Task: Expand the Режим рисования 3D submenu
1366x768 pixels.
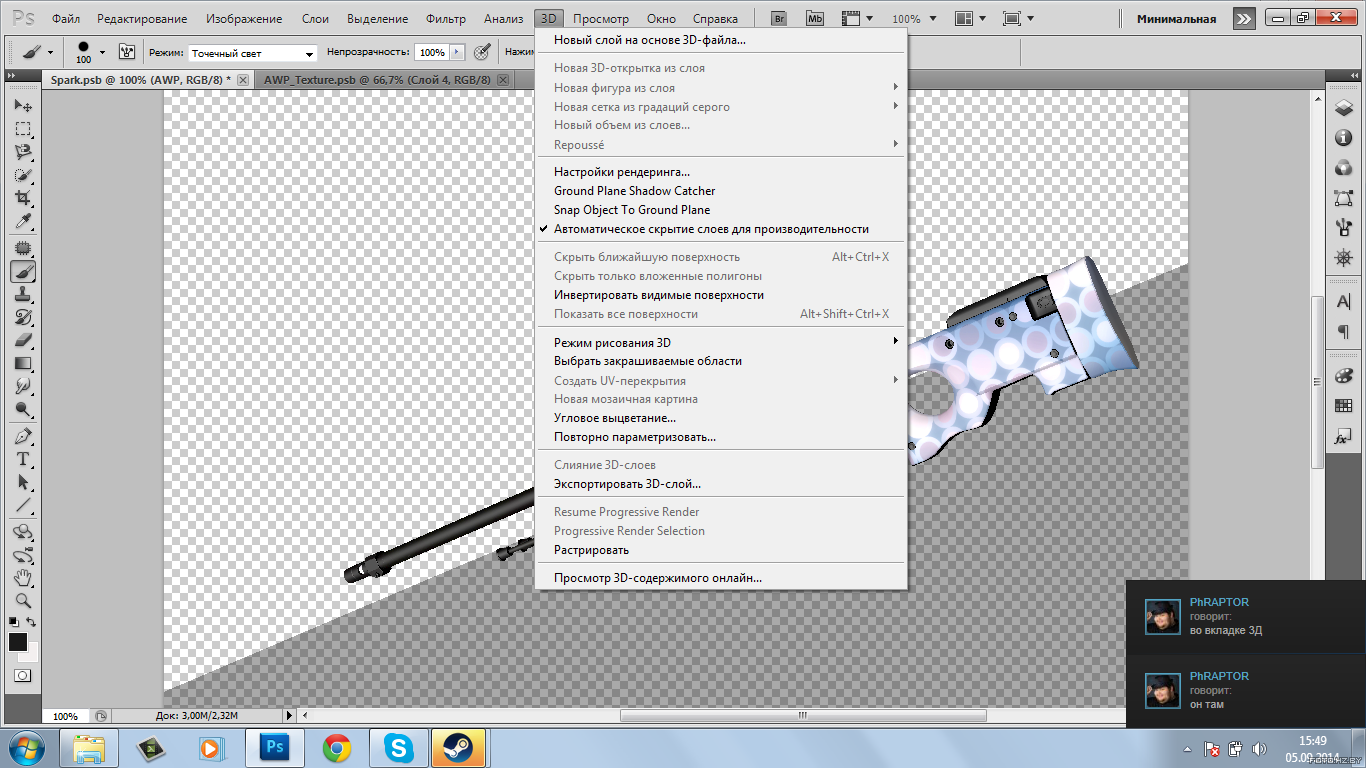Action: [x=720, y=342]
